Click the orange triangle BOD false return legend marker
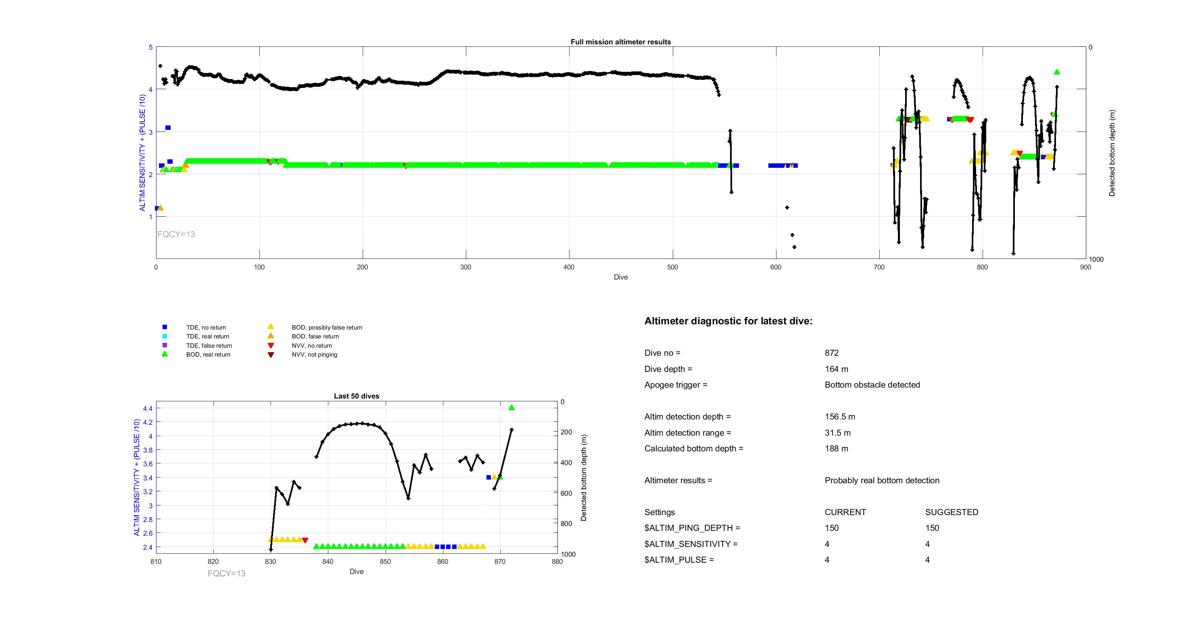 tap(272, 336)
